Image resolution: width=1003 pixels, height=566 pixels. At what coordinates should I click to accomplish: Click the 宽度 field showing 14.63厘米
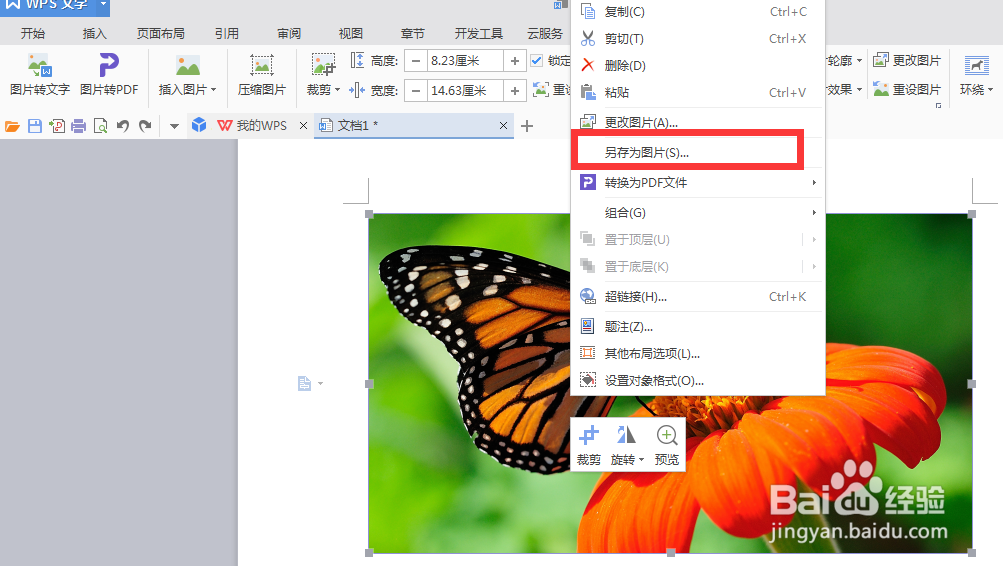(x=465, y=90)
